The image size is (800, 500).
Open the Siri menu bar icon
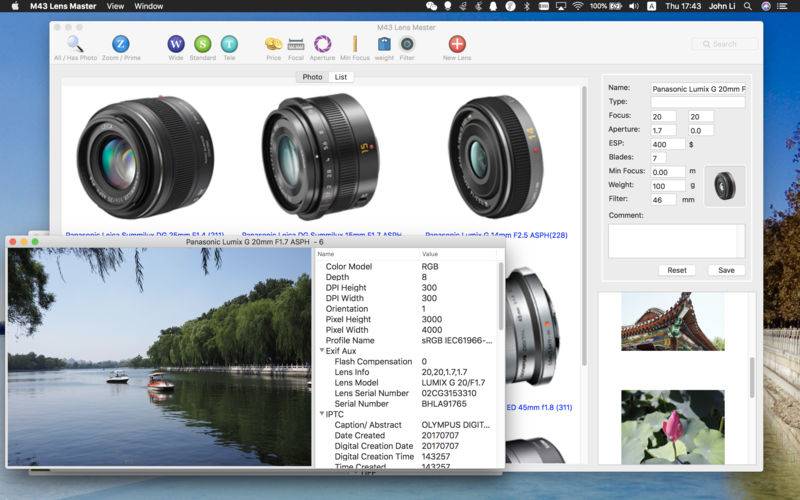coord(765,6)
